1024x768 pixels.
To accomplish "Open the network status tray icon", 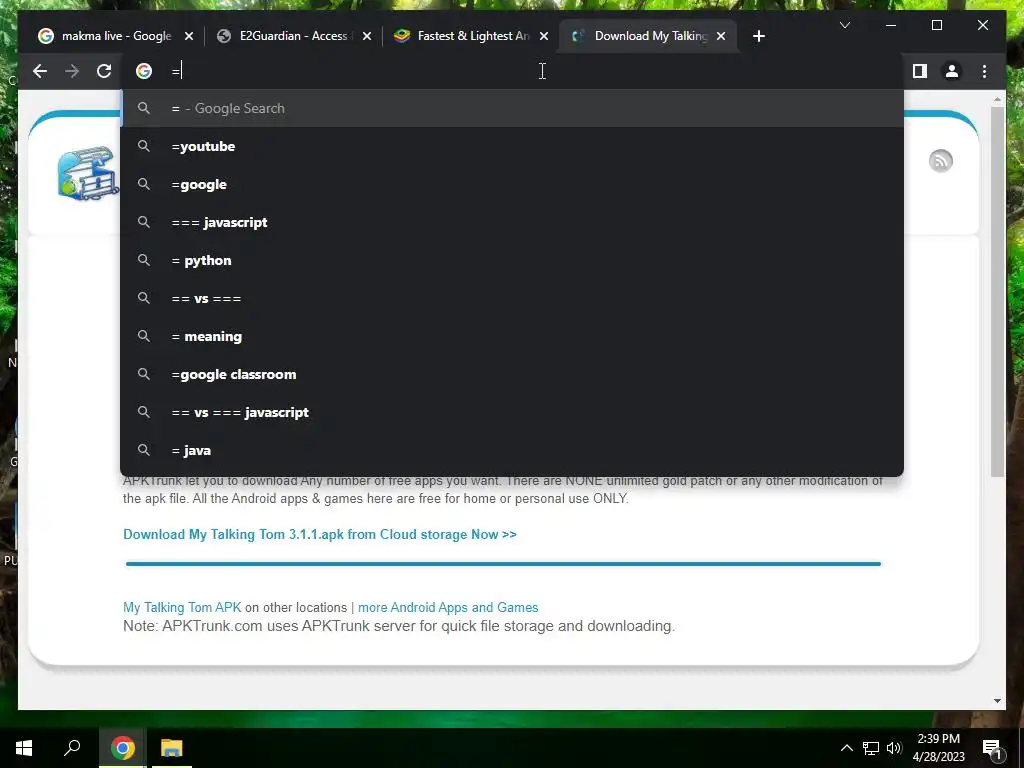I will [x=871, y=748].
